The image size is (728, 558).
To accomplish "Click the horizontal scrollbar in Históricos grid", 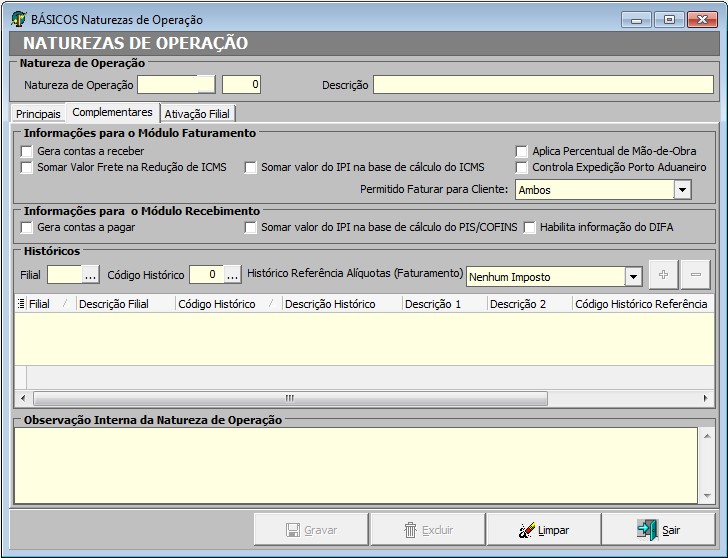I will [290, 398].
